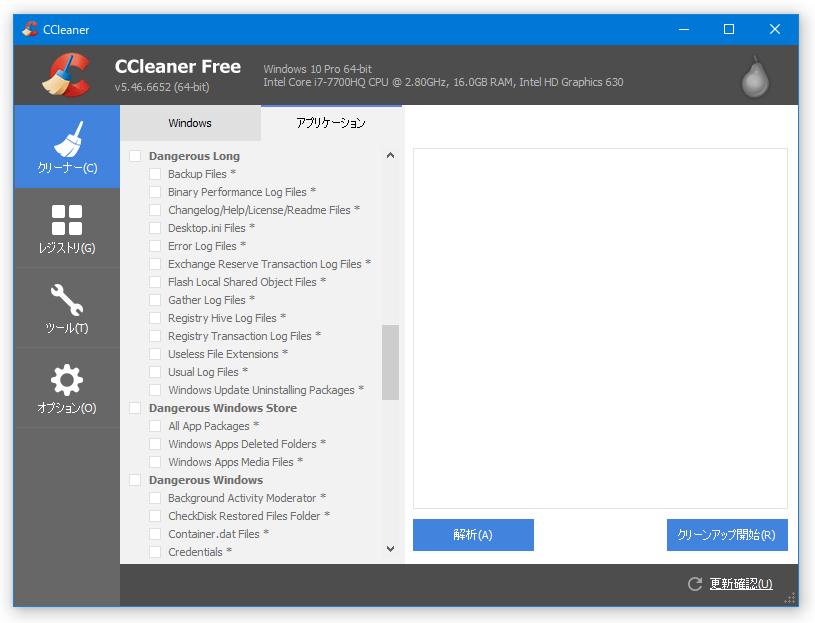This screenshot has width=815, height=623.
Task: Open the 更新確認(U) update link
Action: (x=741, y=584)
